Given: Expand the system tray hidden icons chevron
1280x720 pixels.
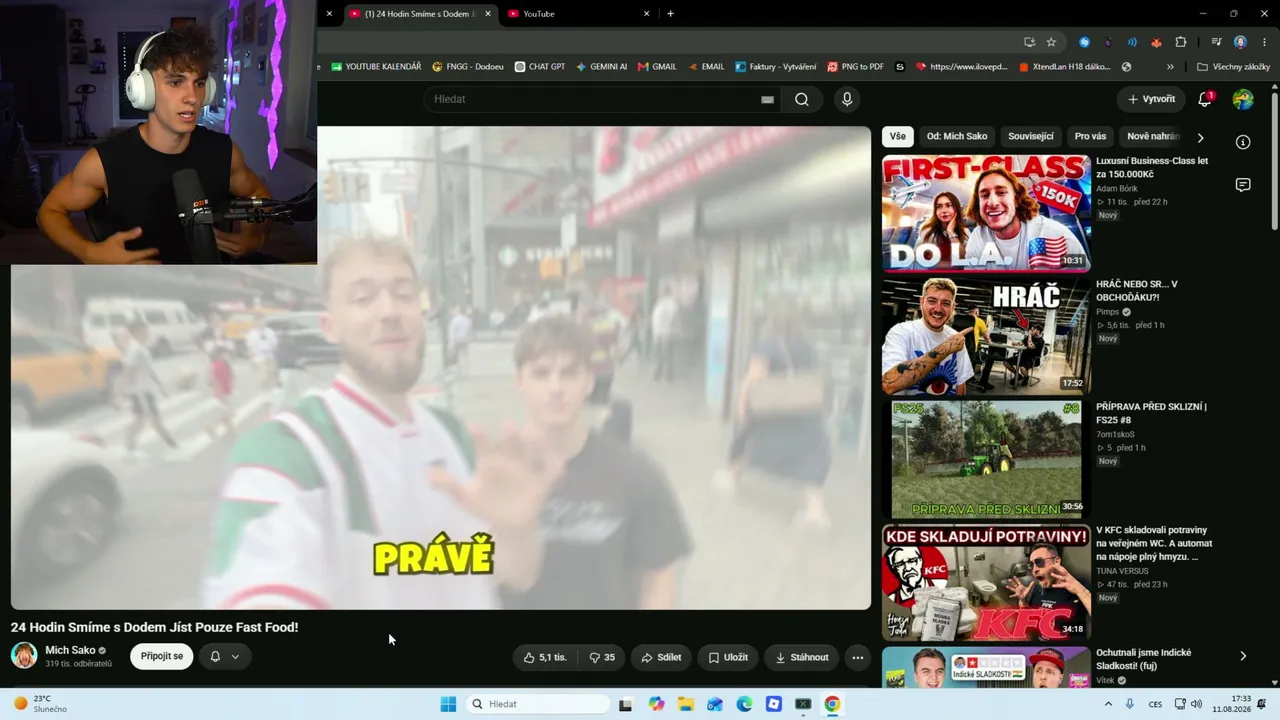Looking at the screenshot, I should click(x=1107, y=704).
